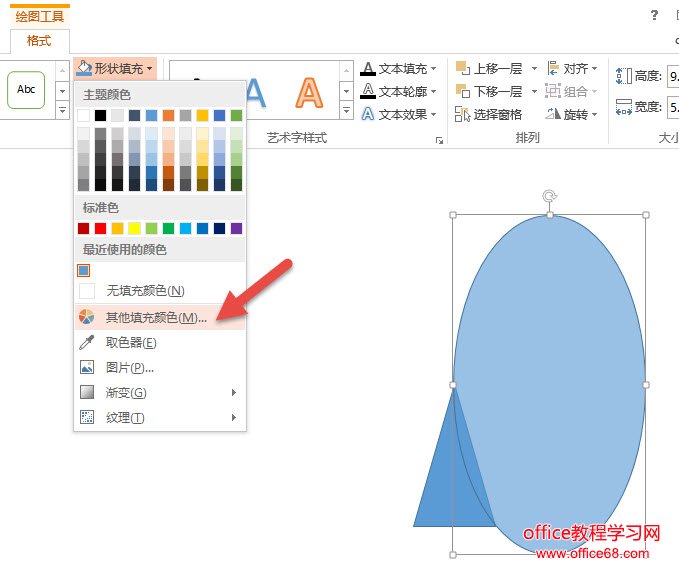
Task: Expand the texture submenu arrow
Action: (234, 418)
